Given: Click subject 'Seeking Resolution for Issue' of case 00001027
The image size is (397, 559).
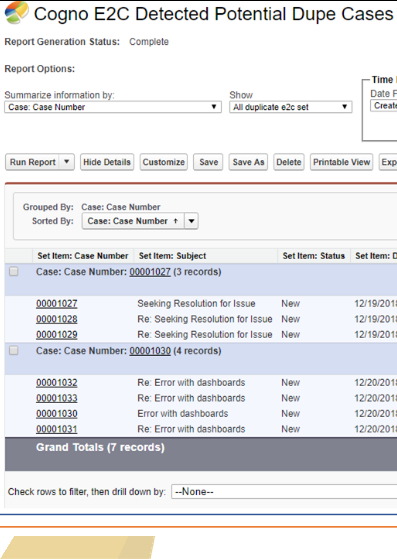Looking at the screenshot, I should (196, 304).
